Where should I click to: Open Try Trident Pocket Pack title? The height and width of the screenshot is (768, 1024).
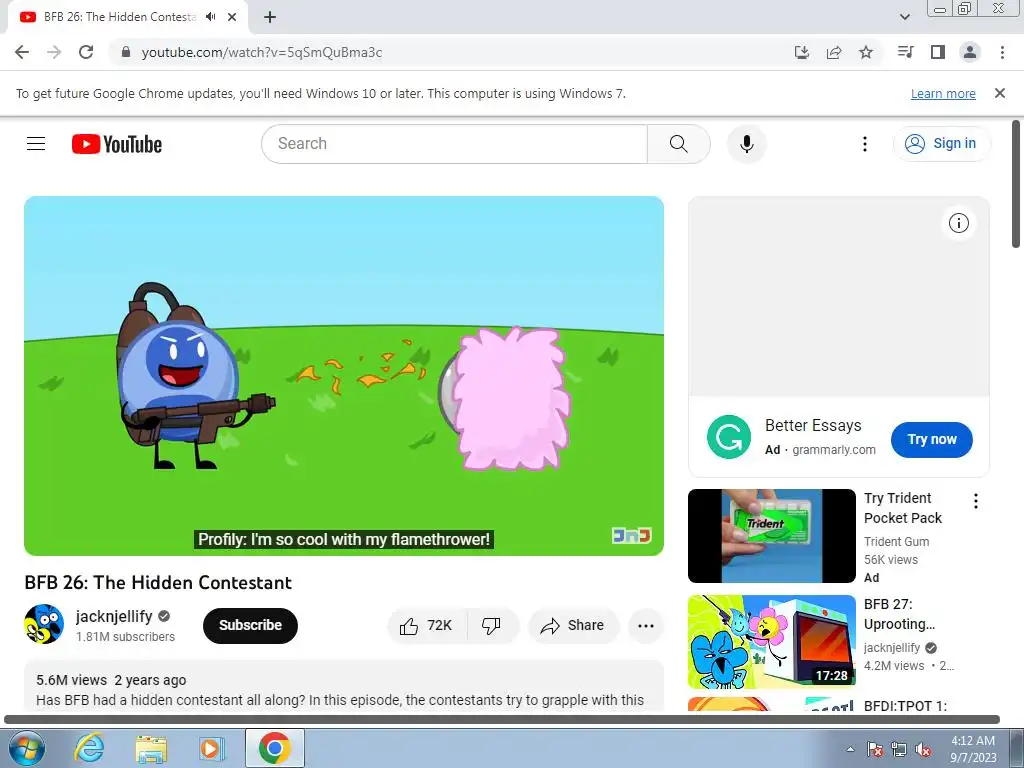[x=903, y=508]
